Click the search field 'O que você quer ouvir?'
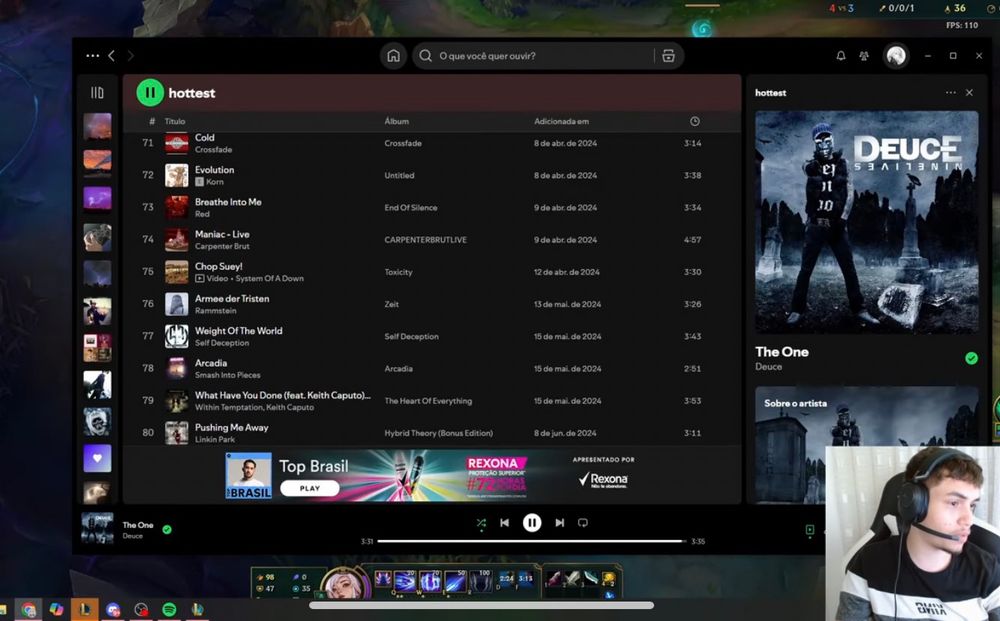1000x621 pixels. click(548, 56)
